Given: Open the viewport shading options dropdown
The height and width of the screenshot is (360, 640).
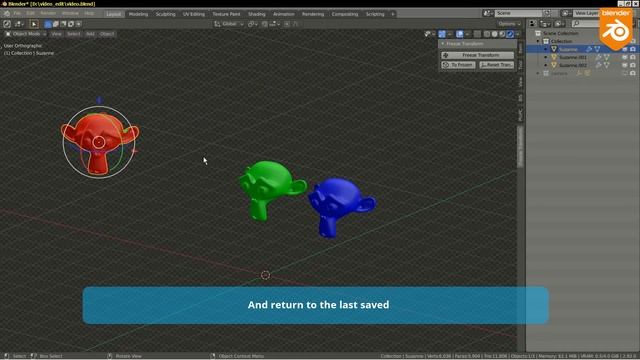Looking at the screenshot, I should click(518, 34).
